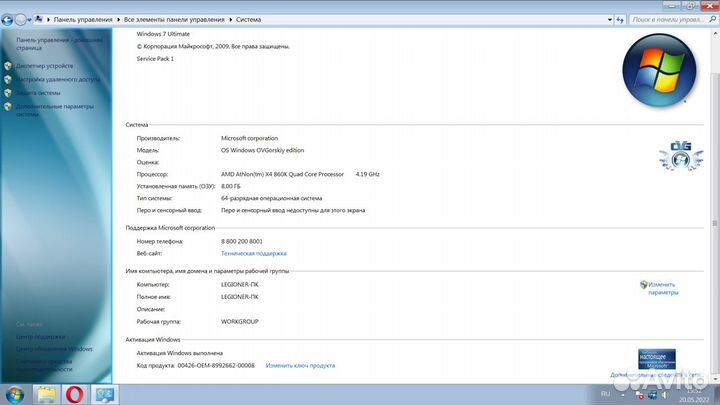Expand arrow before Система breadcrumb

[x=231, y=20]
